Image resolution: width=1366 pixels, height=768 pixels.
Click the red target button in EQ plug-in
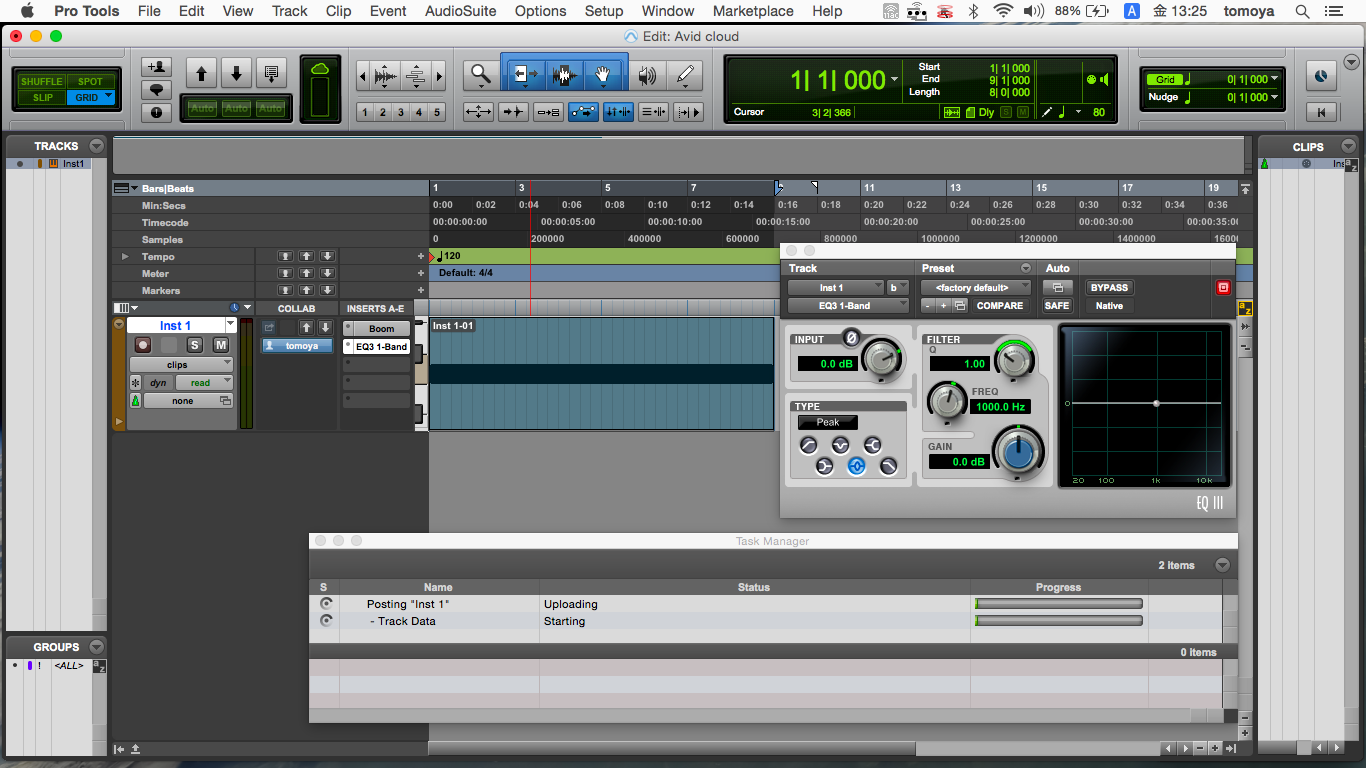[x=1222, y=287]
